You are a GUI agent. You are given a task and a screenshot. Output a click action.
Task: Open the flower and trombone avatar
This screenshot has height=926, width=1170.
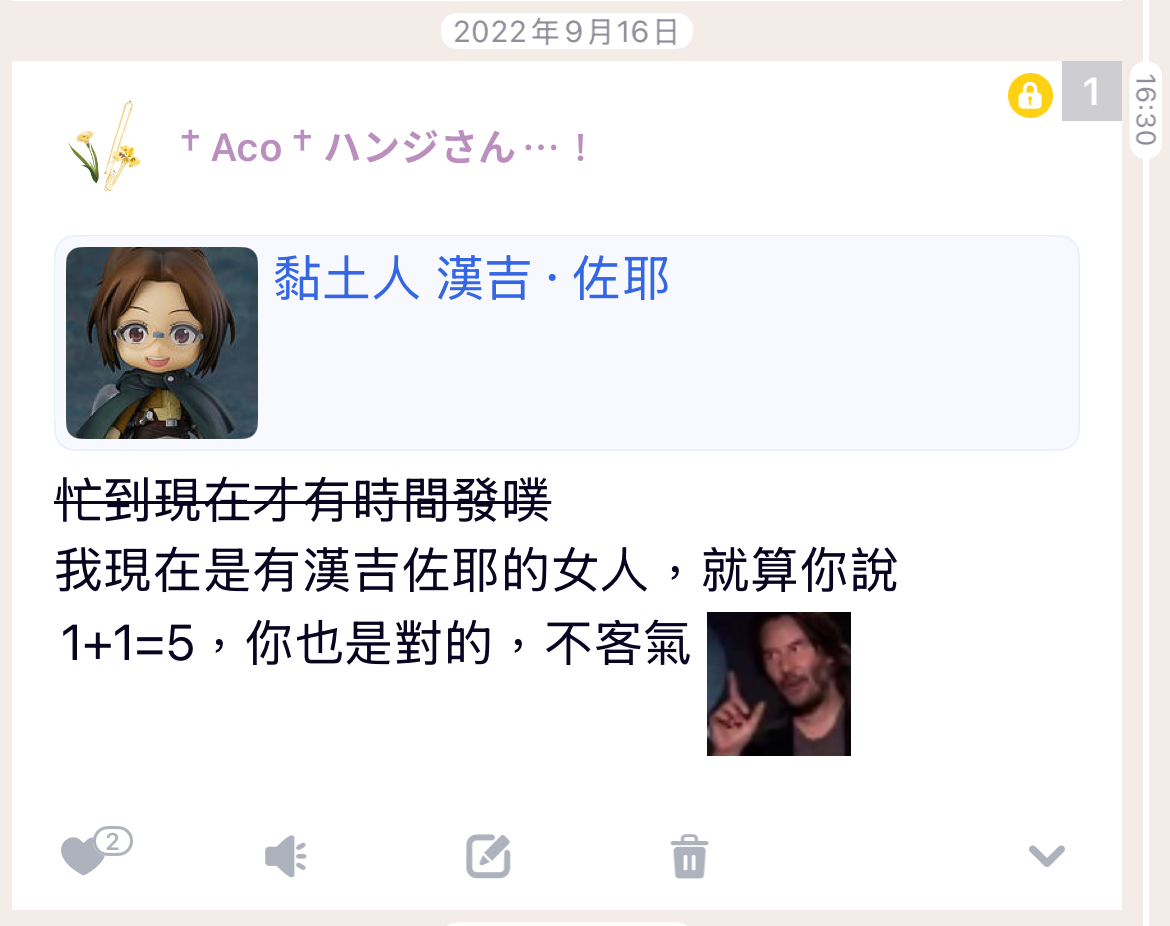(x=105, y=146)
